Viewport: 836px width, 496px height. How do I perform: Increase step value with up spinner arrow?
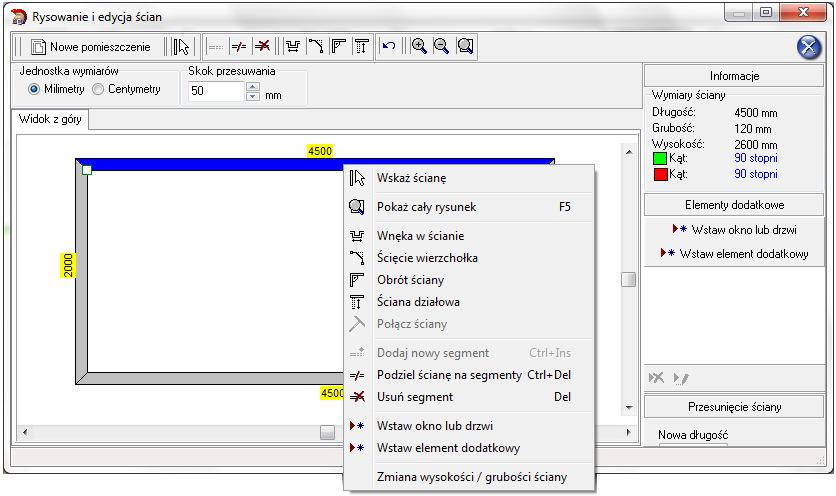253,86
